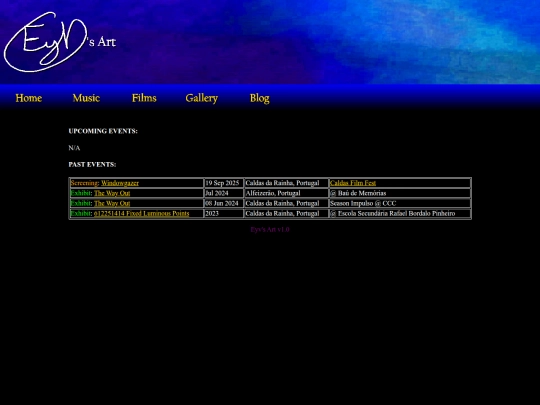This screenshot has height=405, width=540.
Task: Click the N/A upcoming events text
Action: point(74,148)
